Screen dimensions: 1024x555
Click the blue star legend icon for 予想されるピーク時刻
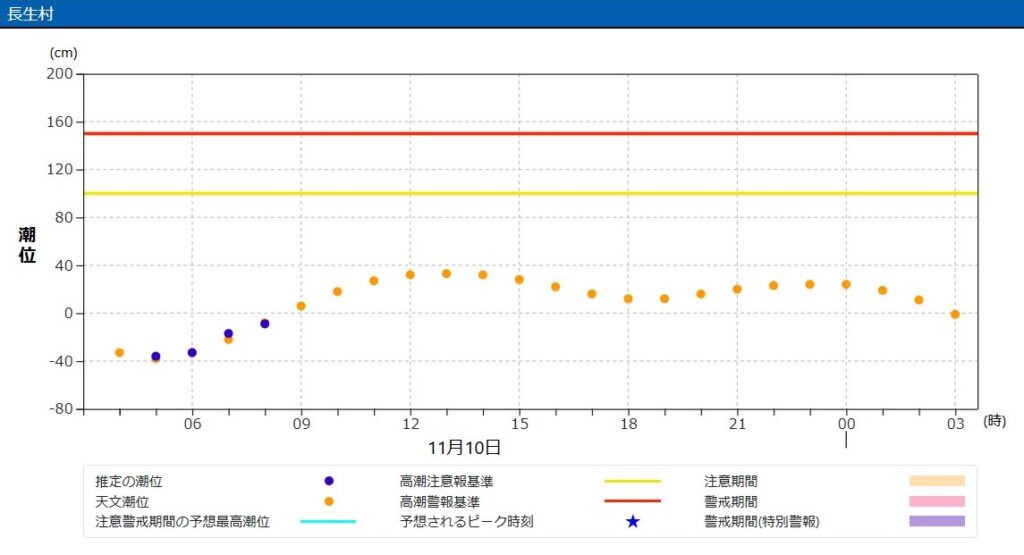633,522
